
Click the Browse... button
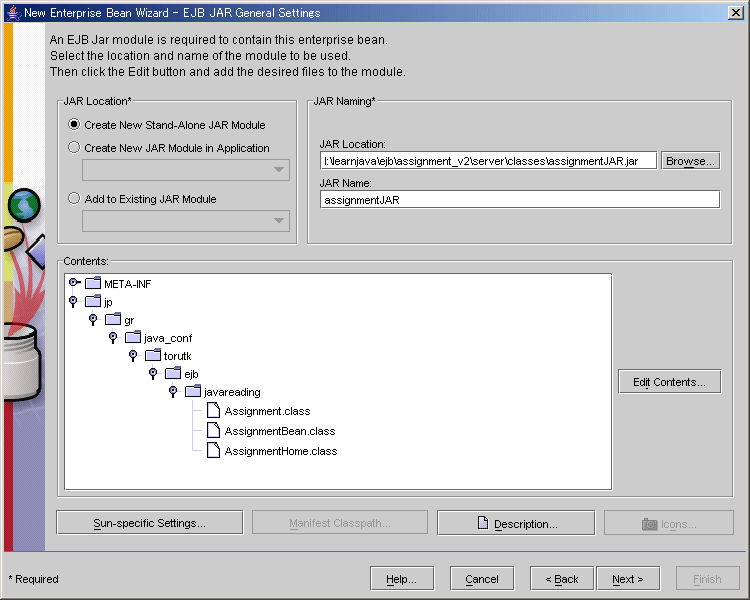pyautogui.click(x=690, y=161)
